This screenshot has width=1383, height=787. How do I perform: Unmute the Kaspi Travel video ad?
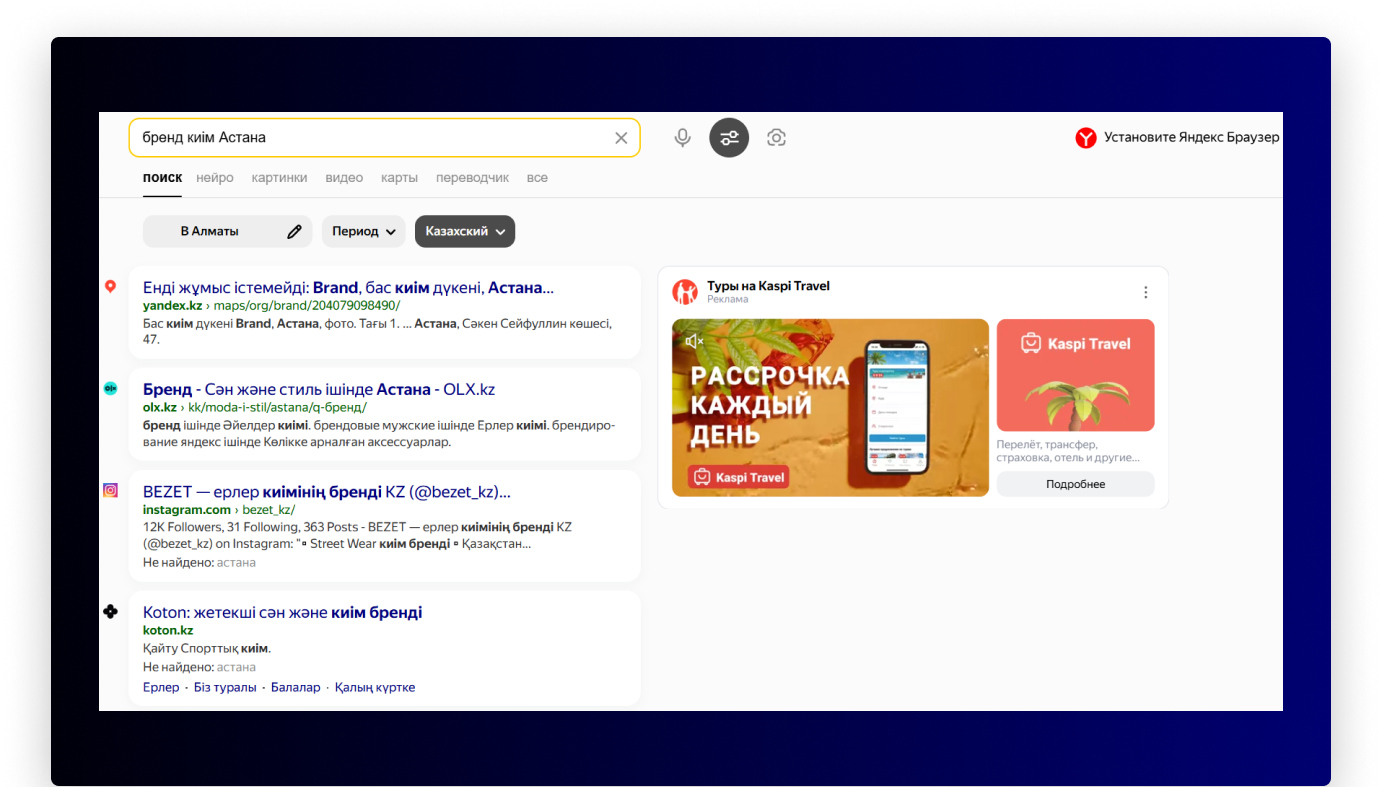pyautogui.click(x=695, y=340)
